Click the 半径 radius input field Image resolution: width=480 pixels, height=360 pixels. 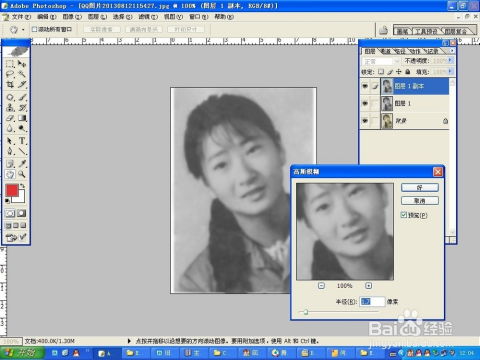coord(372,301)
